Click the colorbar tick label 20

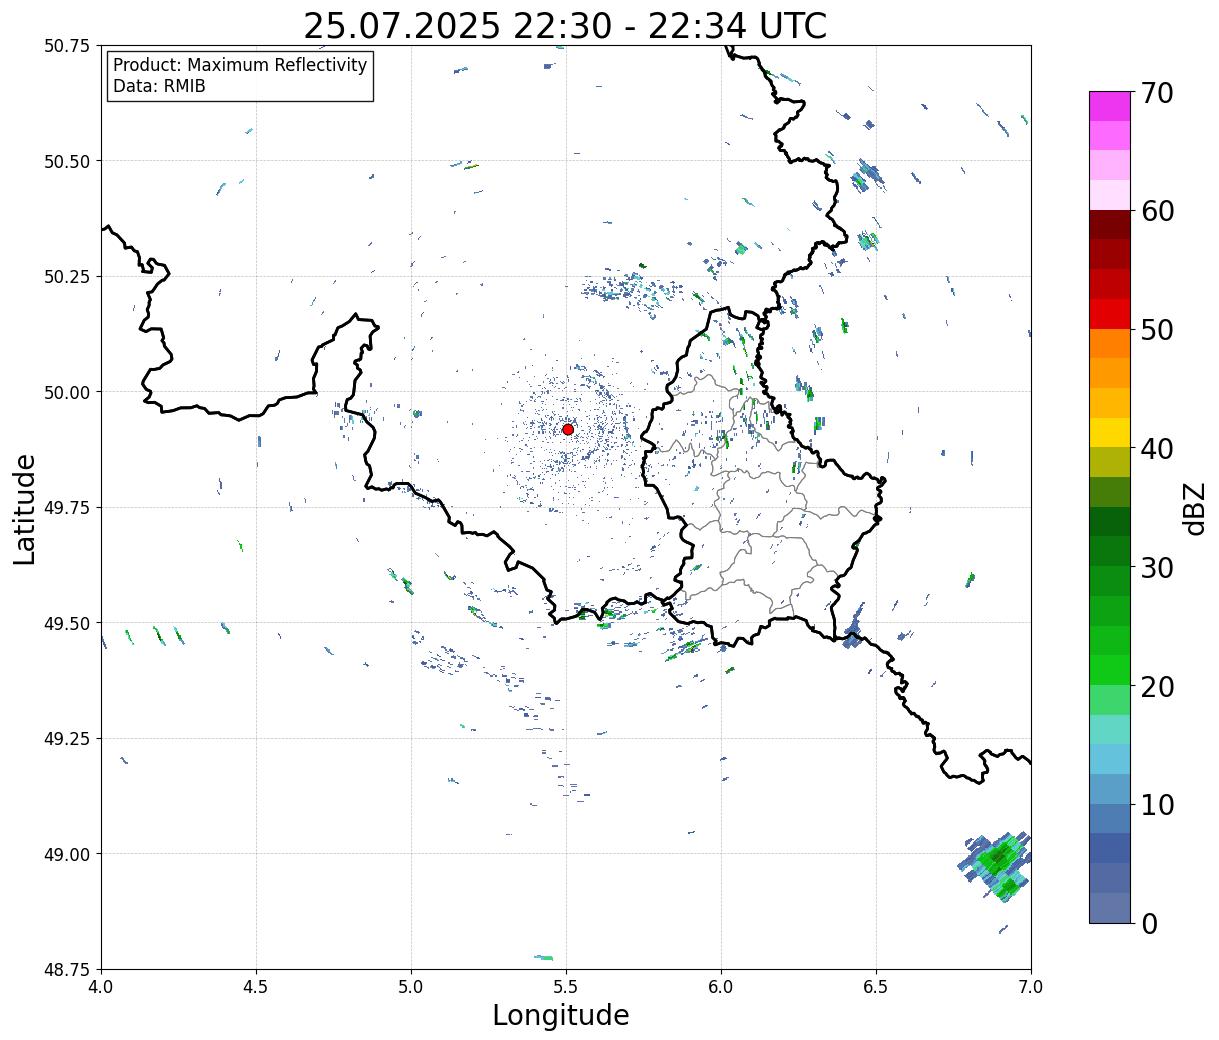point(1157,687)
